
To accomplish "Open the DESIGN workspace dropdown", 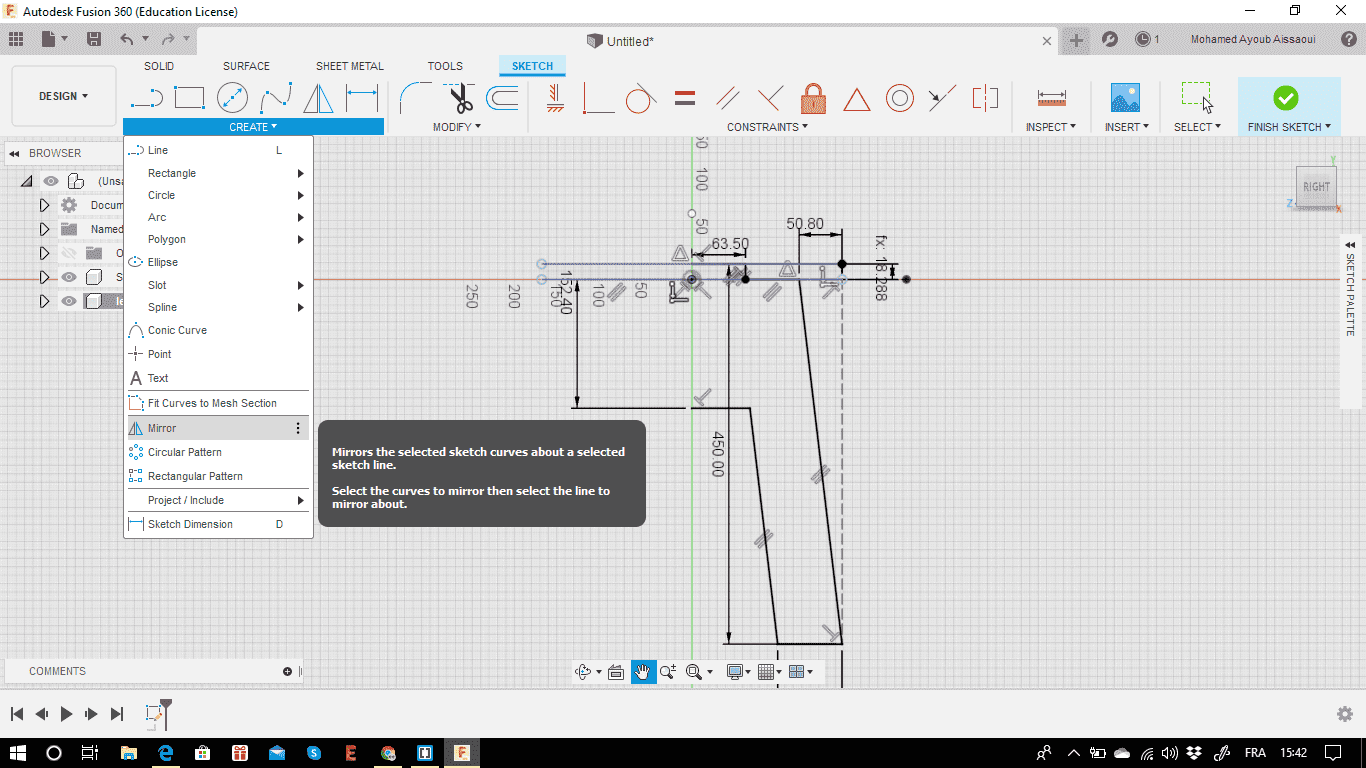I will 63,96.
